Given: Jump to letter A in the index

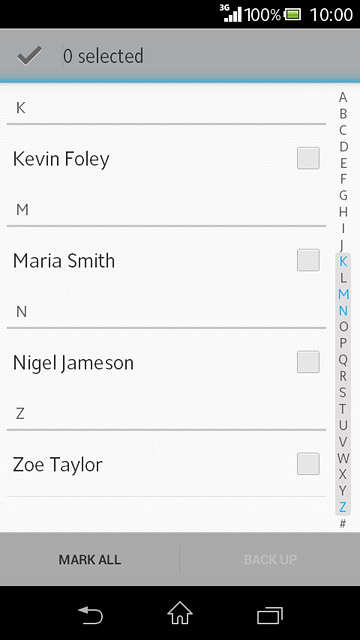Looking at the screenshot, I should click(343, 97).
